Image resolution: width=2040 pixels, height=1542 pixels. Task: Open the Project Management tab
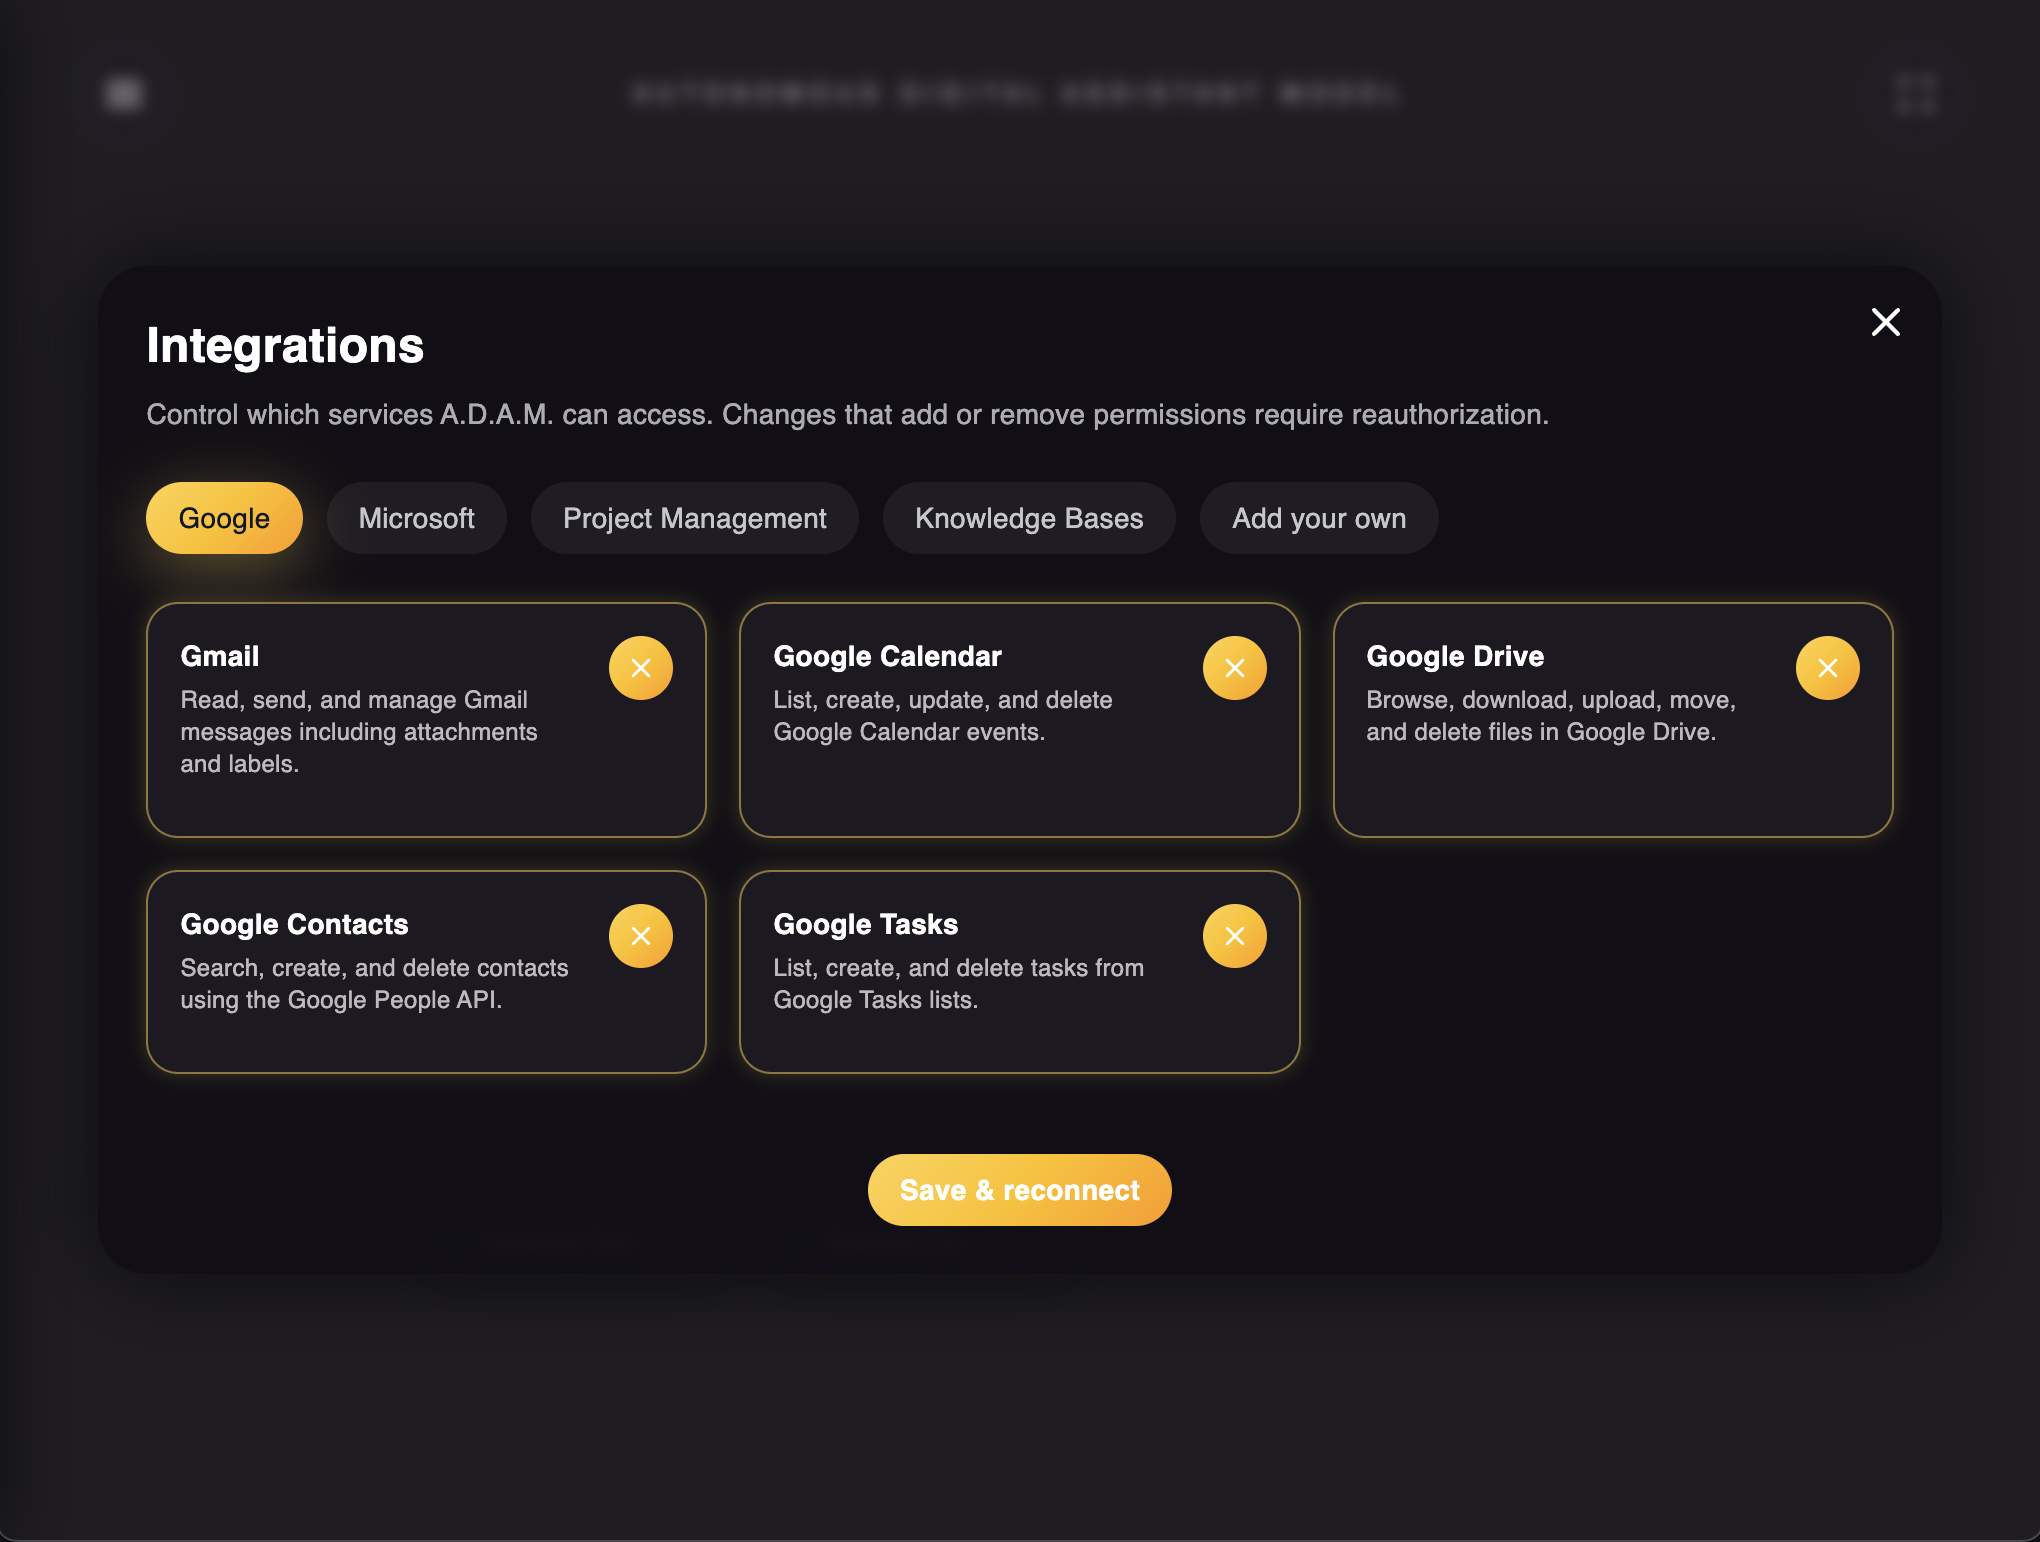[694, 518]
